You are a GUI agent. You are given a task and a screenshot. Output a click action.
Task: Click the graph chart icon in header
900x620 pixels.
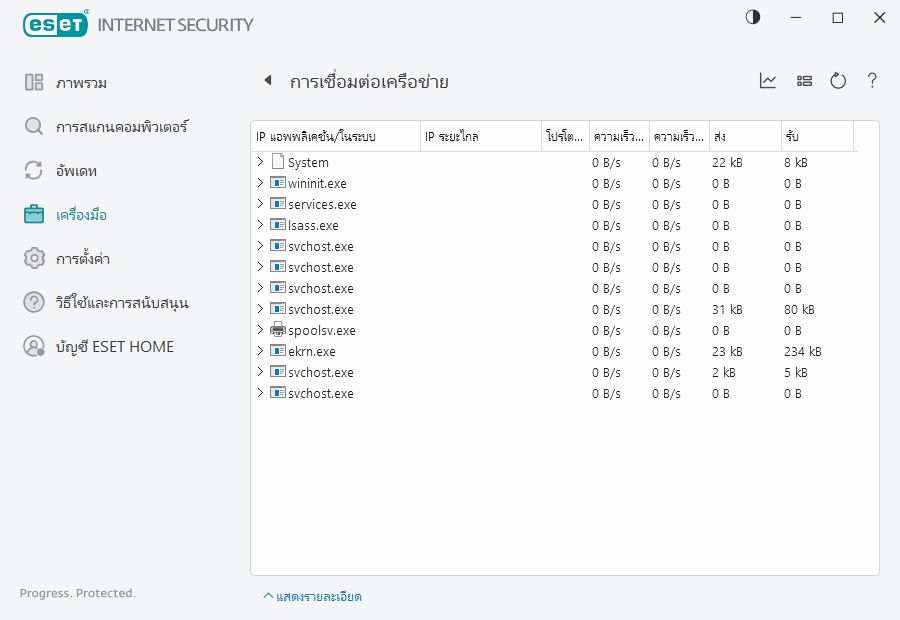pos(768,81)
